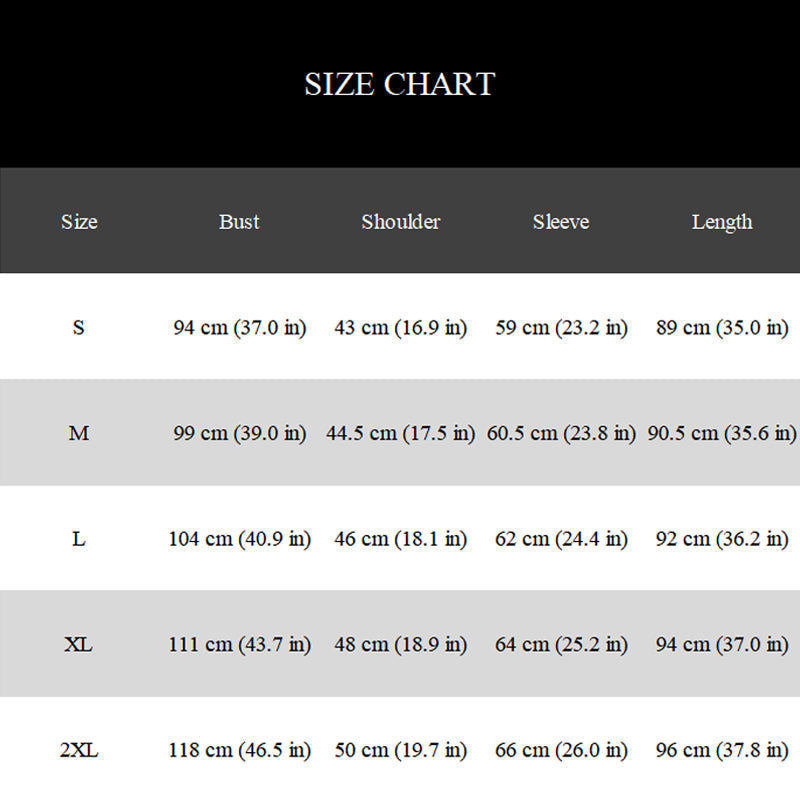800x800 pixels.
Task: Select the M size row label
Action: [x=79, y=433]
